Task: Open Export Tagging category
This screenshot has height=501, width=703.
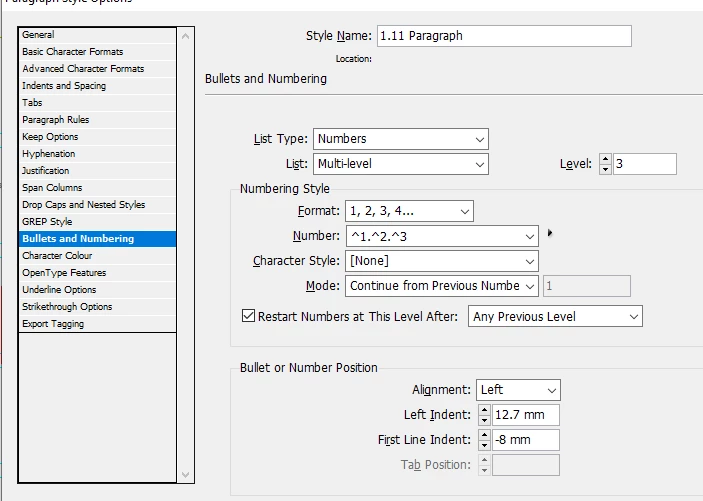Action: click(97, 324)
